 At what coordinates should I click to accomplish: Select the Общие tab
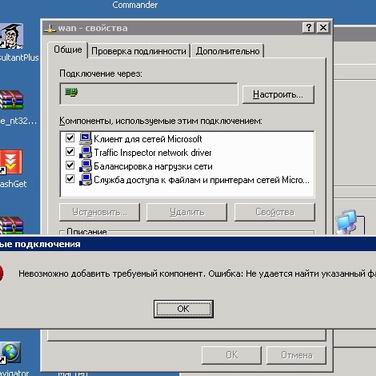pos(68,50)
